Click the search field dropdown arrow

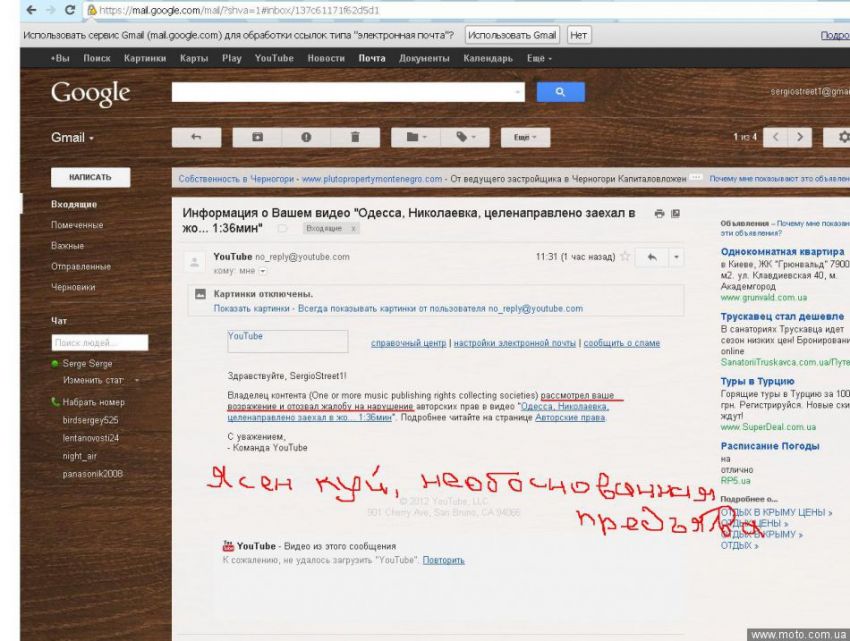coord(517,92)
